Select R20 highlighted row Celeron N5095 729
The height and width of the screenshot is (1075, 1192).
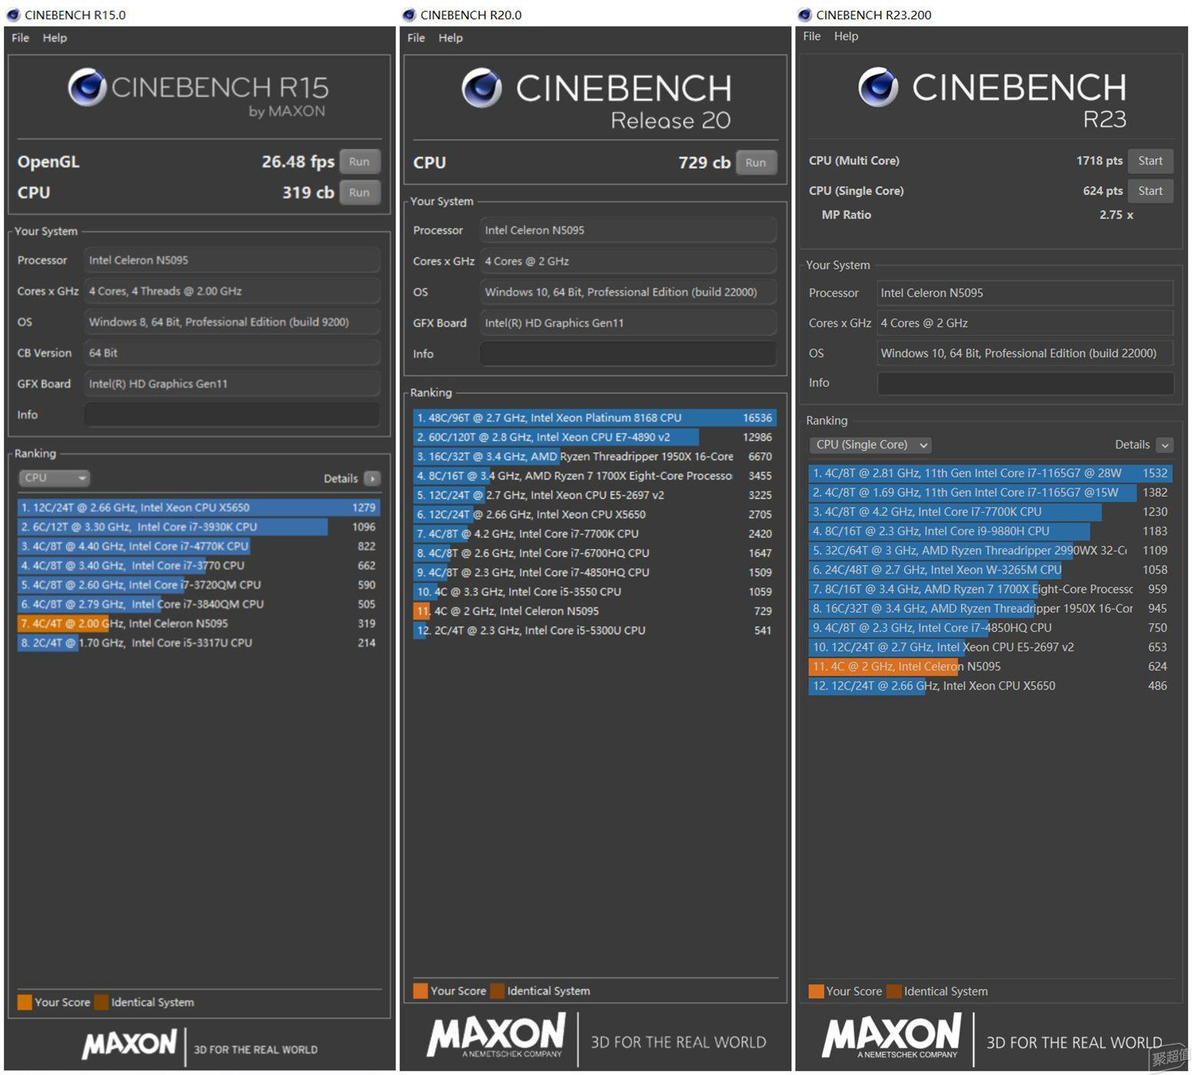coord(594,611)
